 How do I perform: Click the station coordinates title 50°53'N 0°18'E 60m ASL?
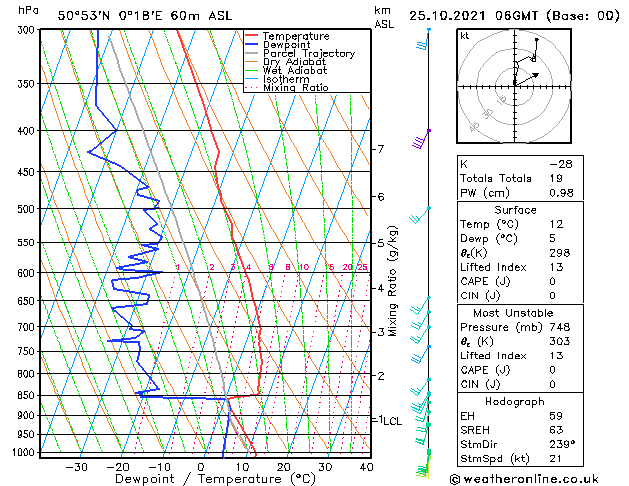coord(145,16)
